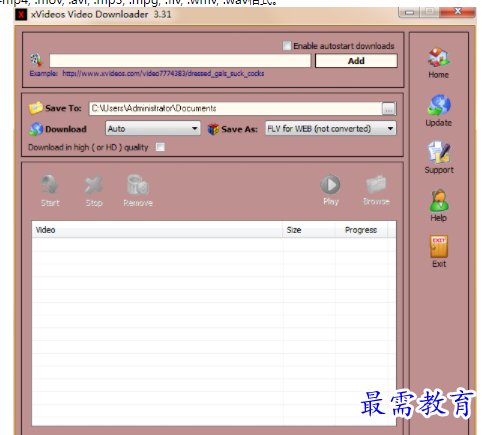Close the xVideos Downloader window
Screen dimensions: 482x435
[x=458, y=12]
